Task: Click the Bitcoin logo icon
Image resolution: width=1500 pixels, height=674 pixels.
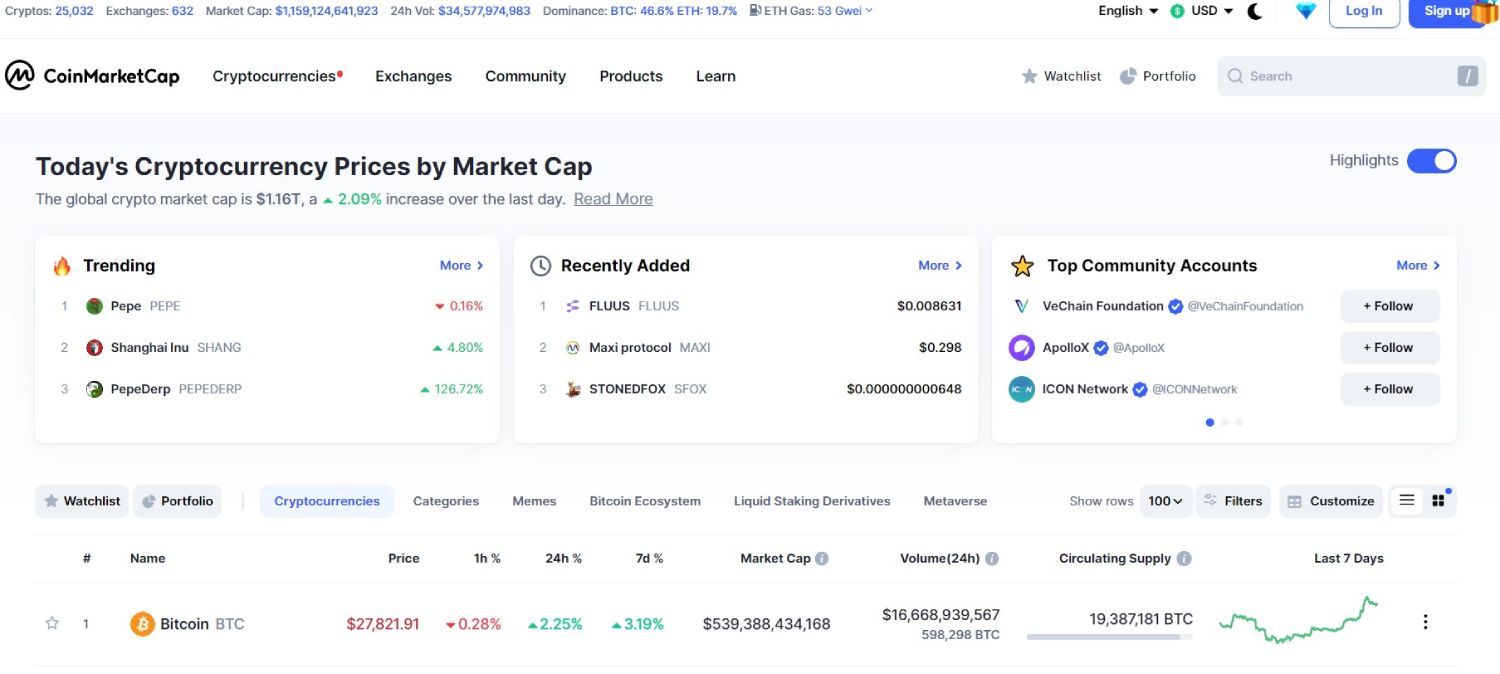Action: click(x=143, y=624)
